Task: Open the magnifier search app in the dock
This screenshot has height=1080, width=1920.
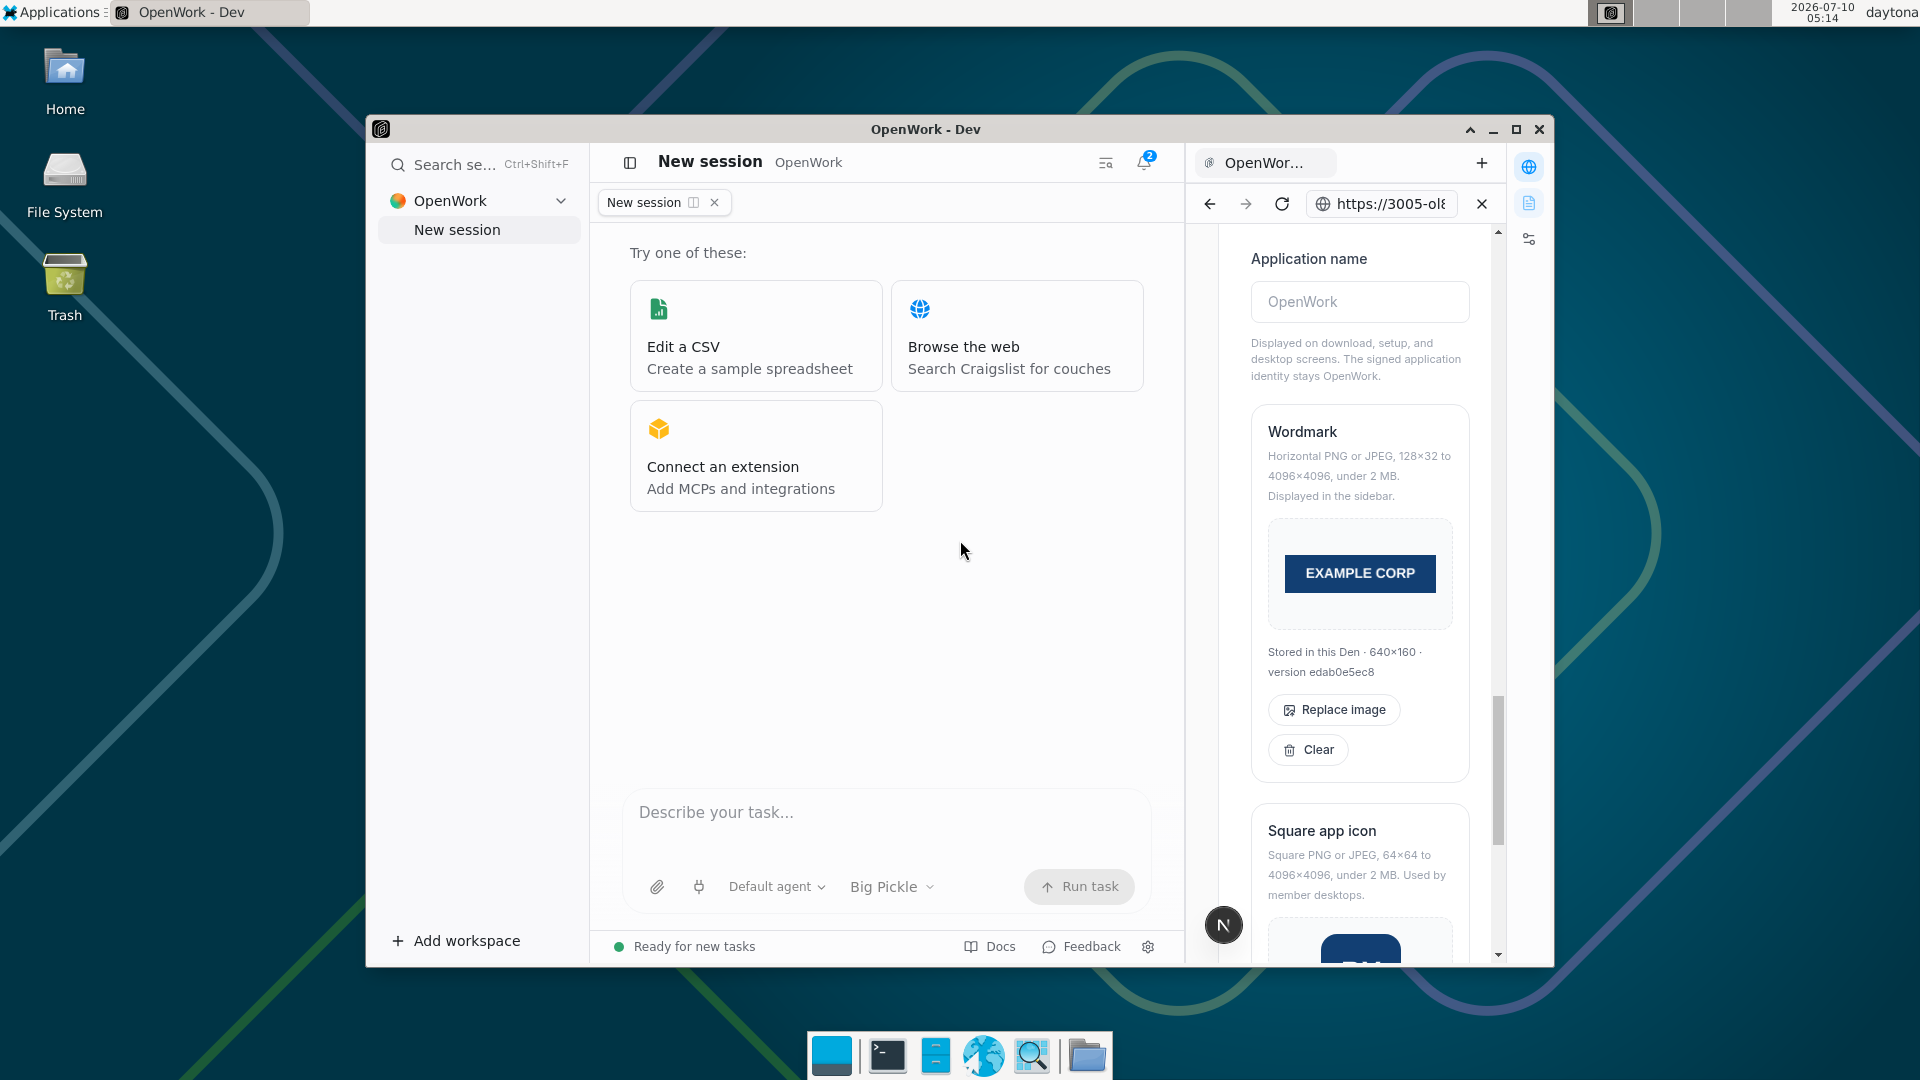Action: (1032, 1056)
